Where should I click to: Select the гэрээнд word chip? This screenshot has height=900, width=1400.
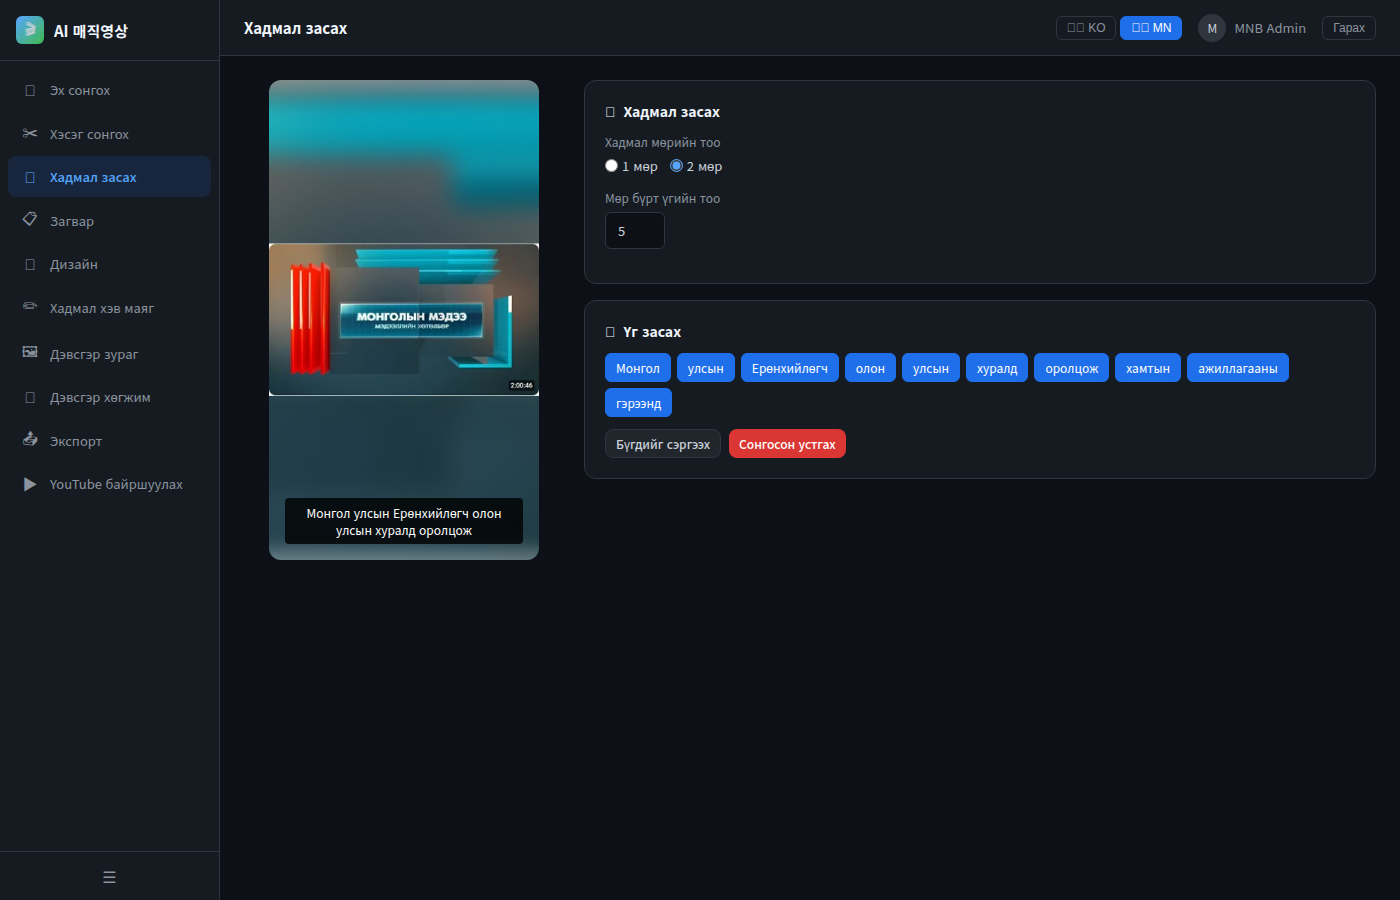pyautogui.click(x=638, y=403)
